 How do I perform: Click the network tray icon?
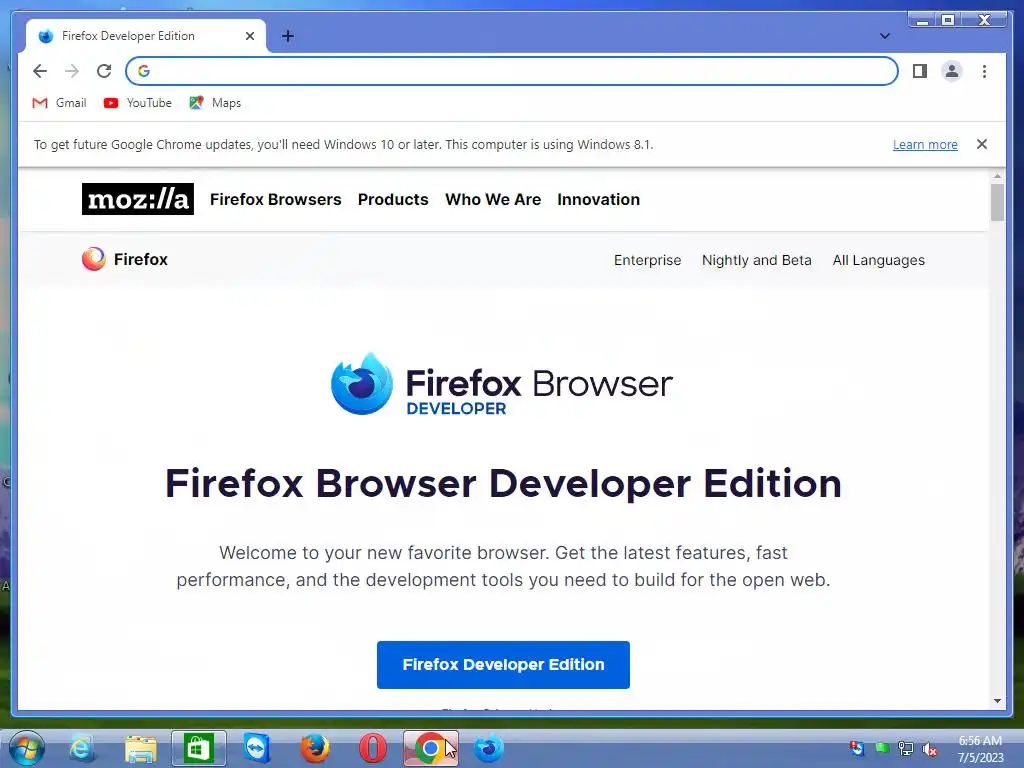pos(906,748)
